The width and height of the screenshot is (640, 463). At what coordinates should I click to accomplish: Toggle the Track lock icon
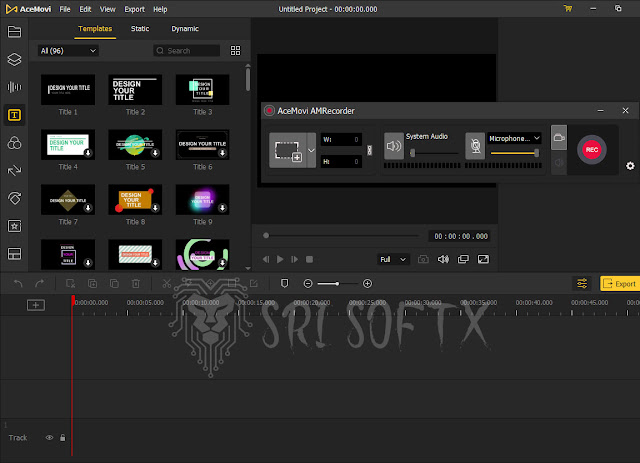(x=62, y=438)
